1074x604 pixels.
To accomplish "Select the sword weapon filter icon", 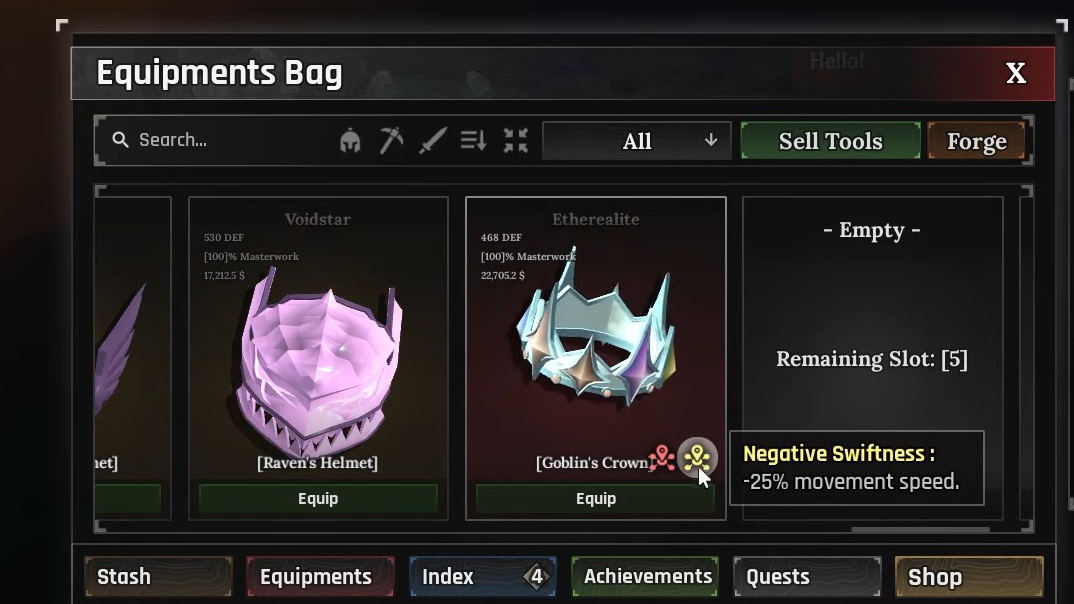I will coord(433,140).
